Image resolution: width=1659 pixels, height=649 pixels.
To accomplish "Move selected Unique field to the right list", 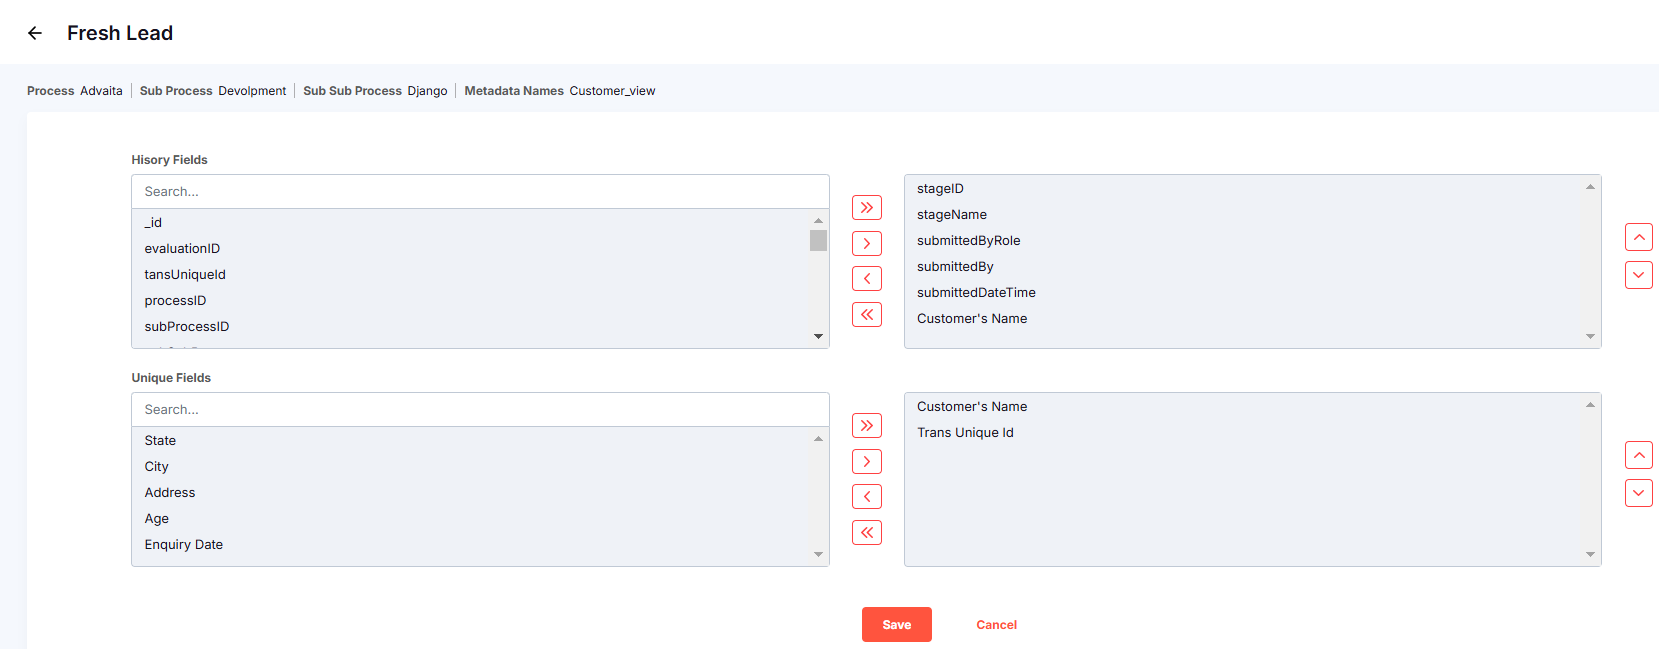I will [866, 461].
